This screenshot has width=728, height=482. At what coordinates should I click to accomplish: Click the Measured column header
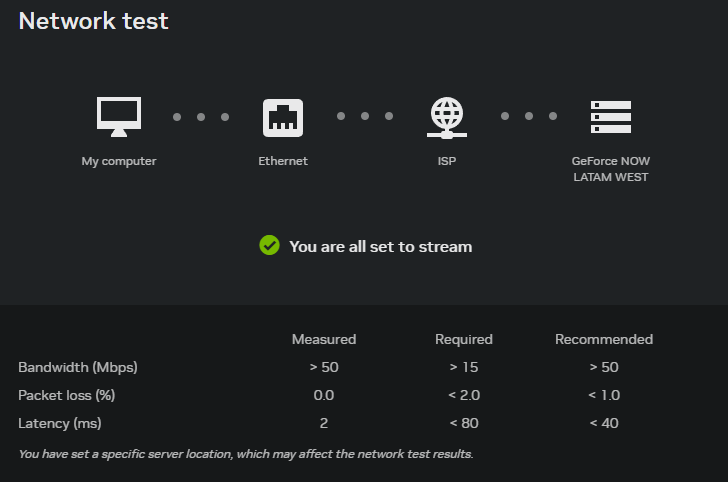324,339
